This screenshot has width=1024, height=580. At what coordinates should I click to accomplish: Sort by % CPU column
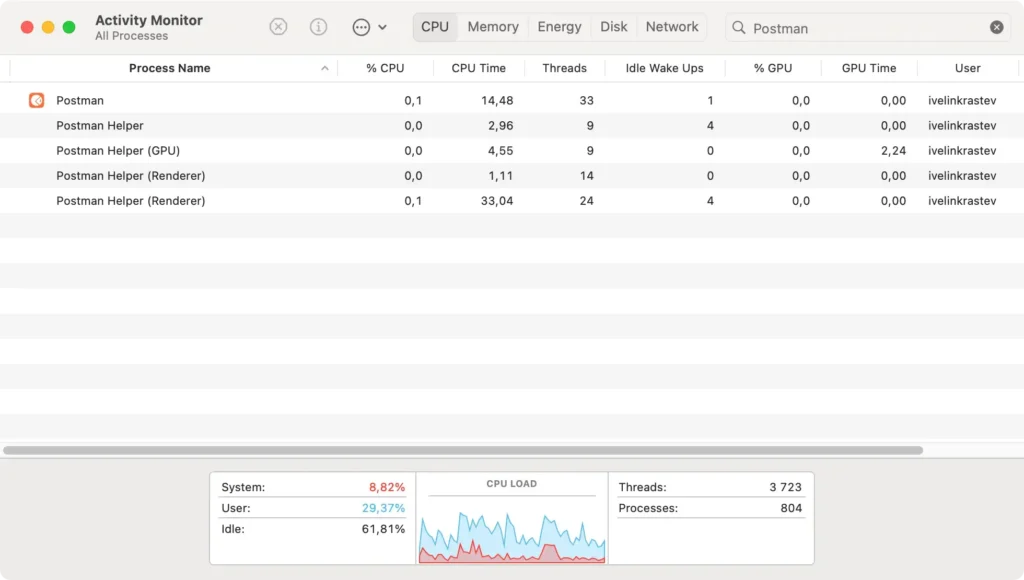click(385, 68)
